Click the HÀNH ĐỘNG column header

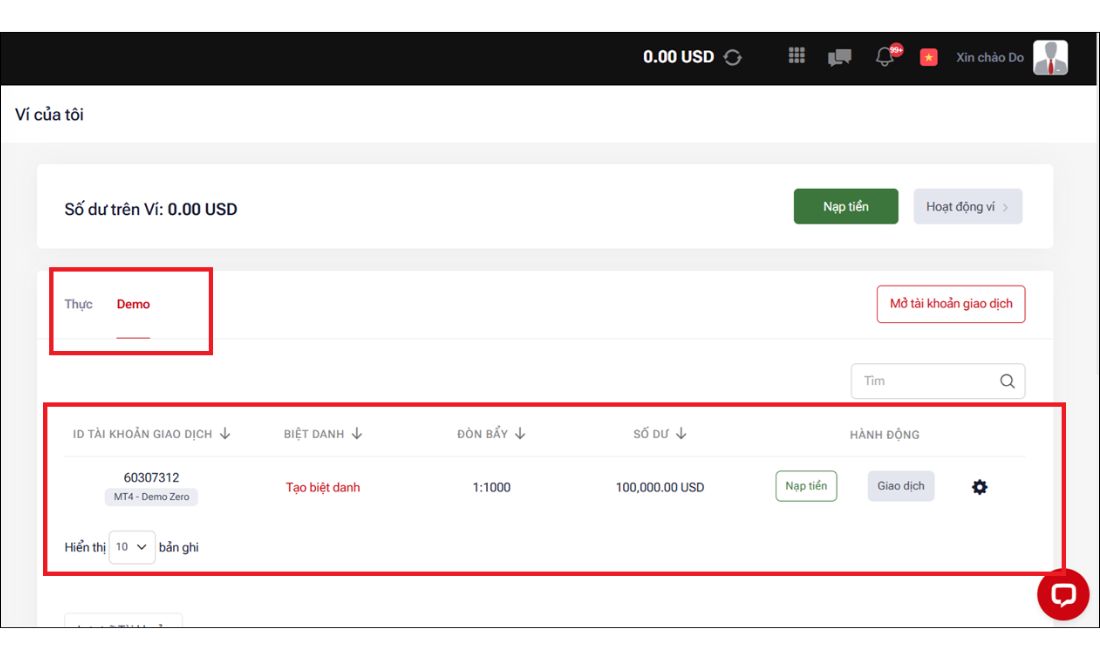click(884, 435)
